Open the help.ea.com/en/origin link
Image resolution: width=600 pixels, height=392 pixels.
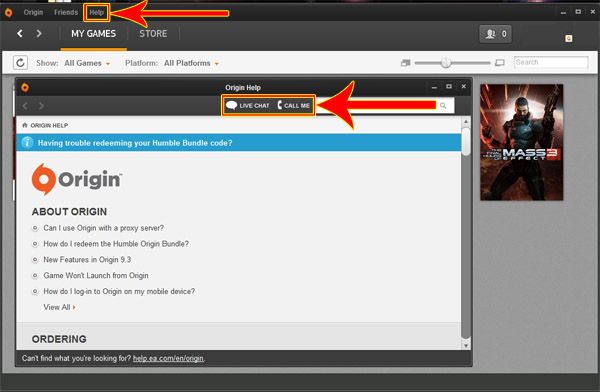pyautogui.click(x=168, y=359)
